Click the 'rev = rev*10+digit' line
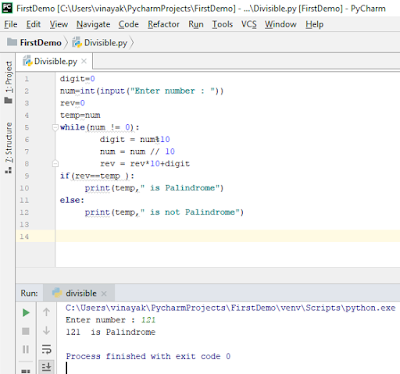Viewport: 400px width, 374px height. 145,164
